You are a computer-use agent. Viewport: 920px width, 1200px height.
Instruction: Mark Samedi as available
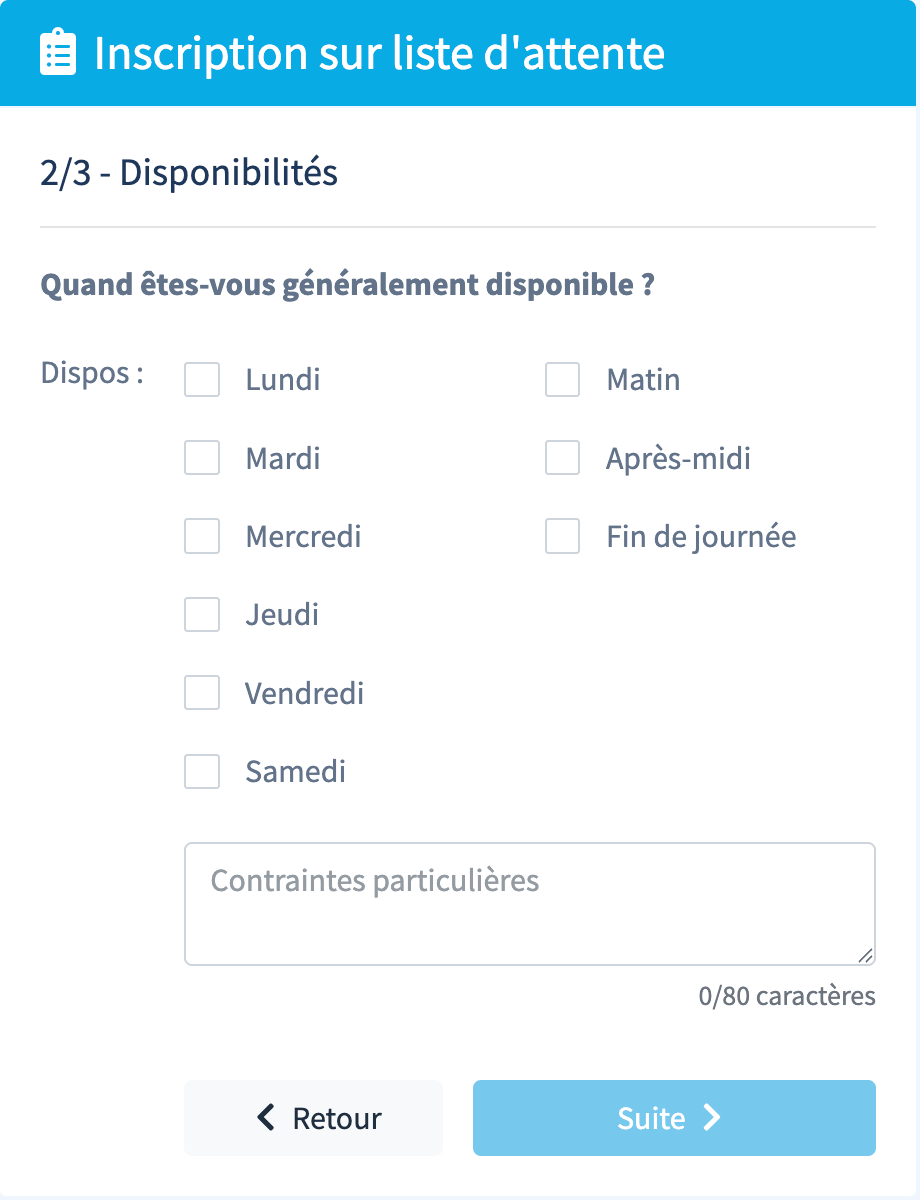click(x=202, y=771)
